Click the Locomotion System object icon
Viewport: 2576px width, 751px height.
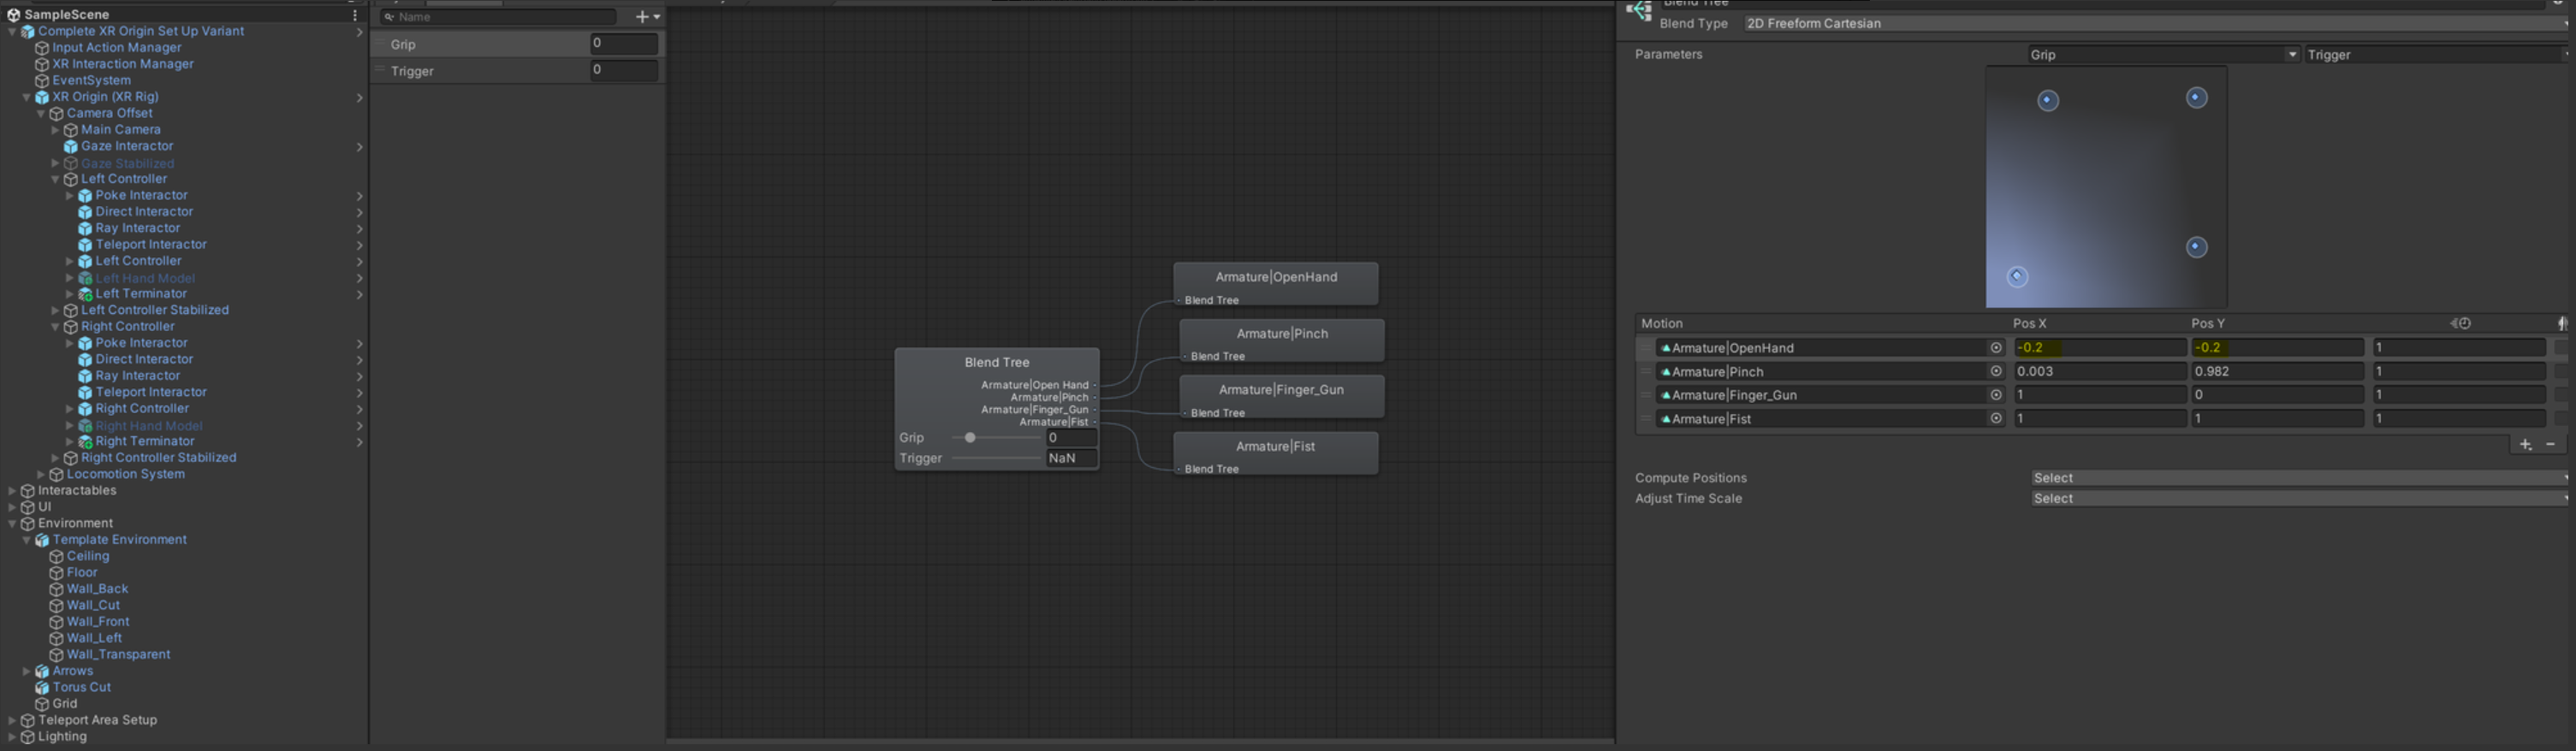point(56,475)
